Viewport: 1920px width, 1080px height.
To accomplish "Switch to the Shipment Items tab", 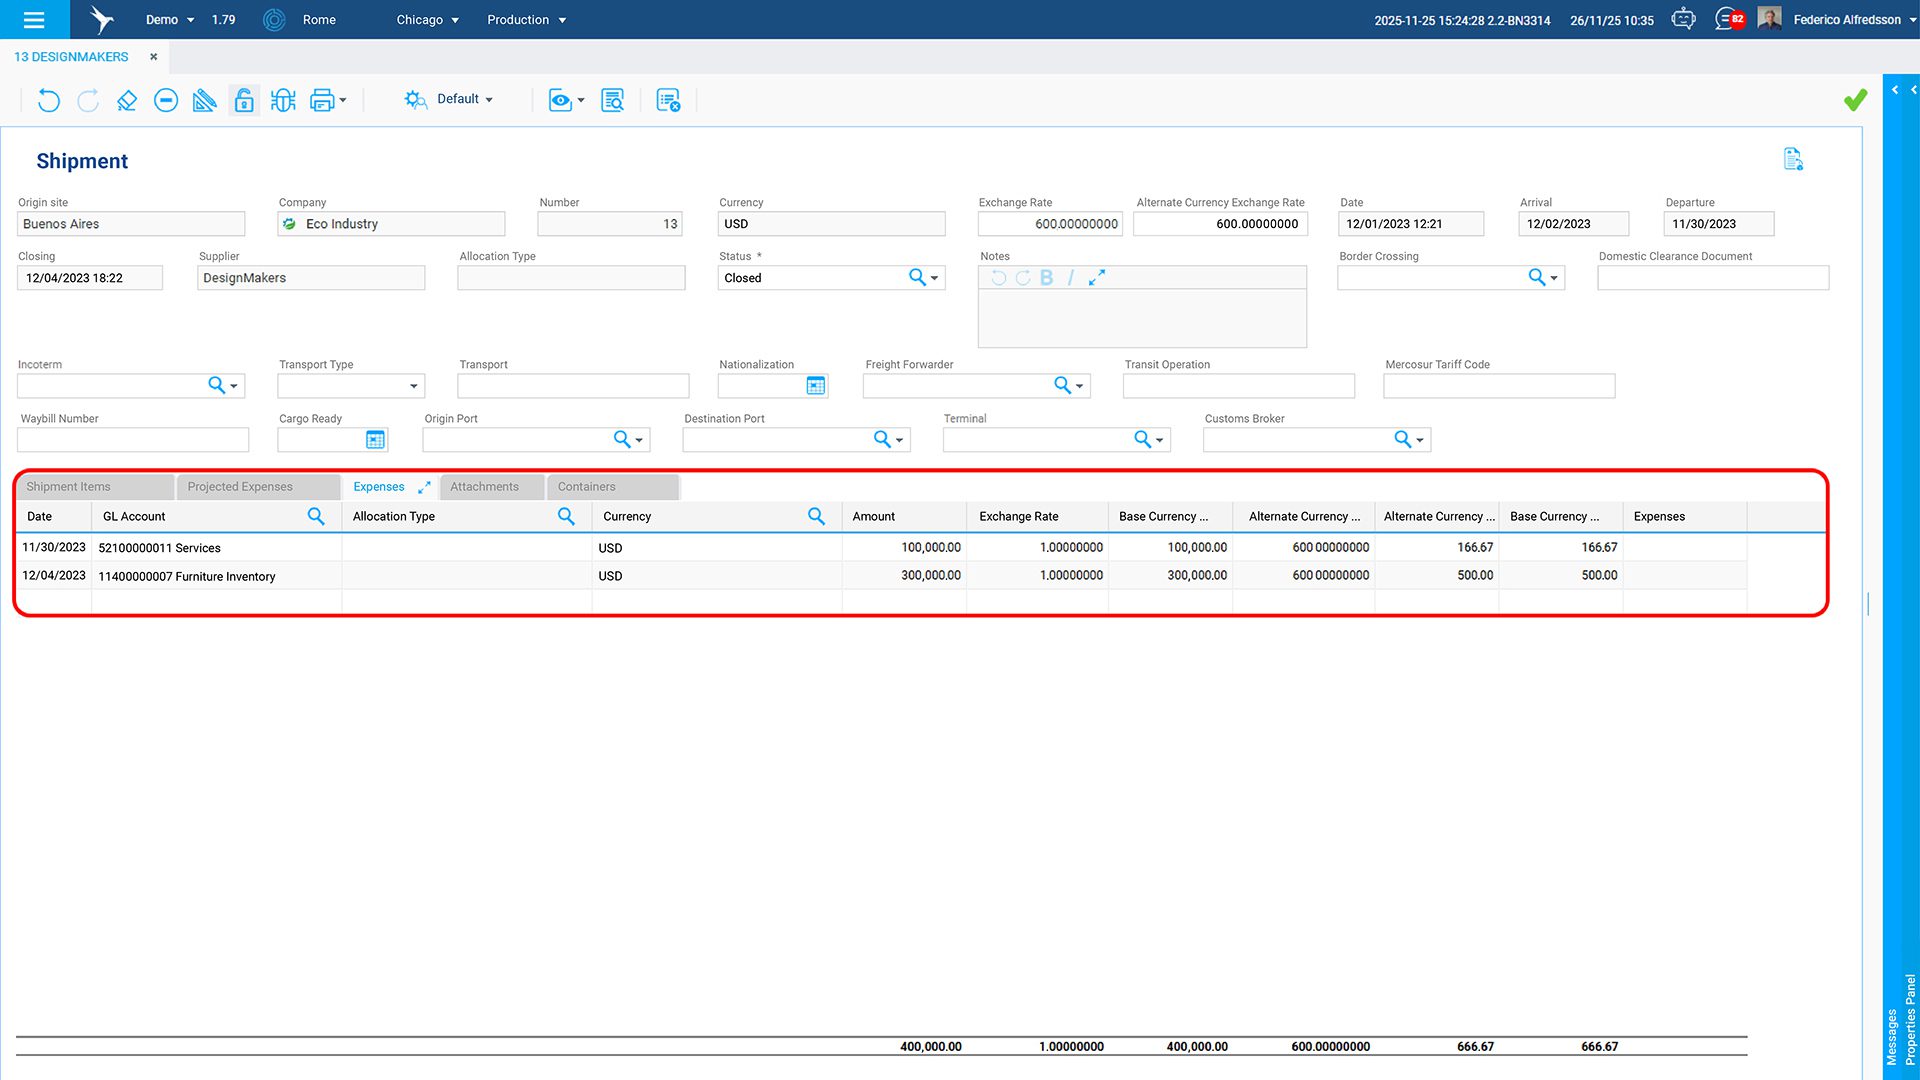I will 68,487.
